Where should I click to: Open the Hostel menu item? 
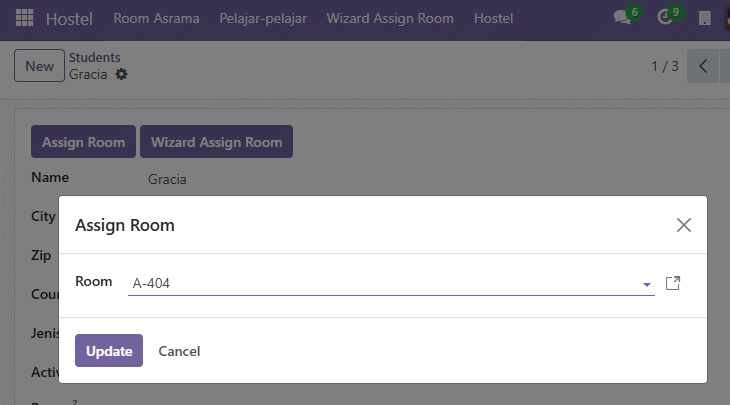pos(493,18)
